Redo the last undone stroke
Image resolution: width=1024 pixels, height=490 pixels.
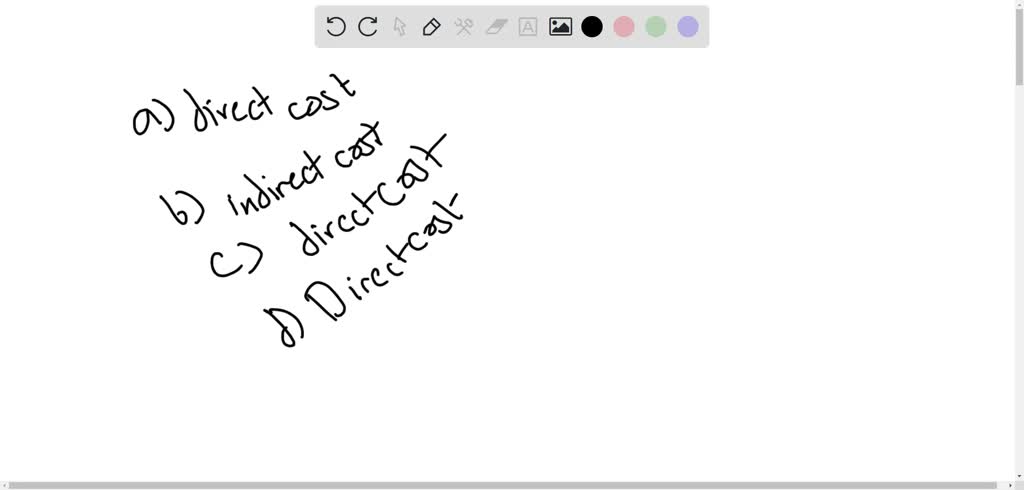(x=368, y=27)
